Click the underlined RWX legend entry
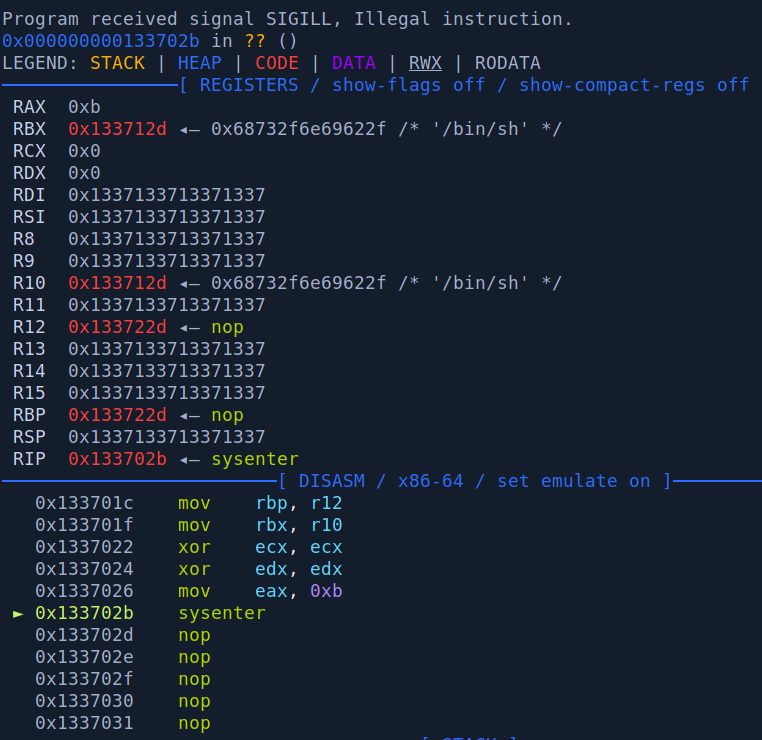The height and width of the screenshot is (740, 762). 425,63
